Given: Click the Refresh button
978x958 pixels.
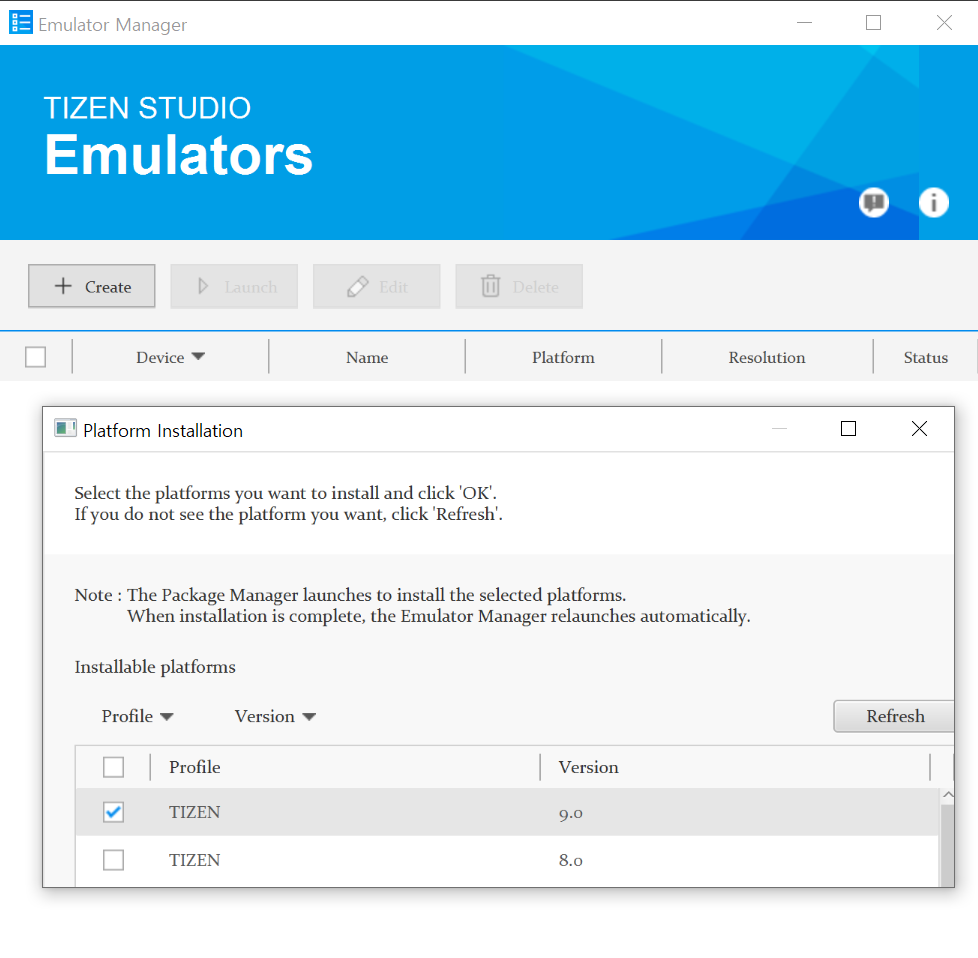Looking at the screenshot, I should point(893,716).
